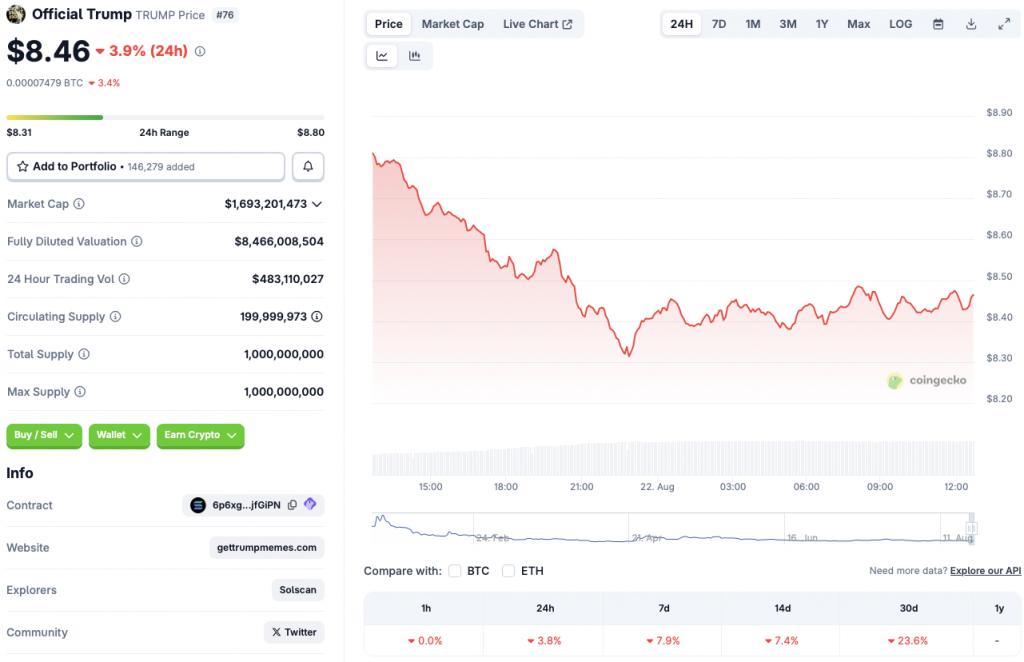This screenshot has height=662, width=1024.
Task: Open the calendar date range picker
Action: [938, 24]
